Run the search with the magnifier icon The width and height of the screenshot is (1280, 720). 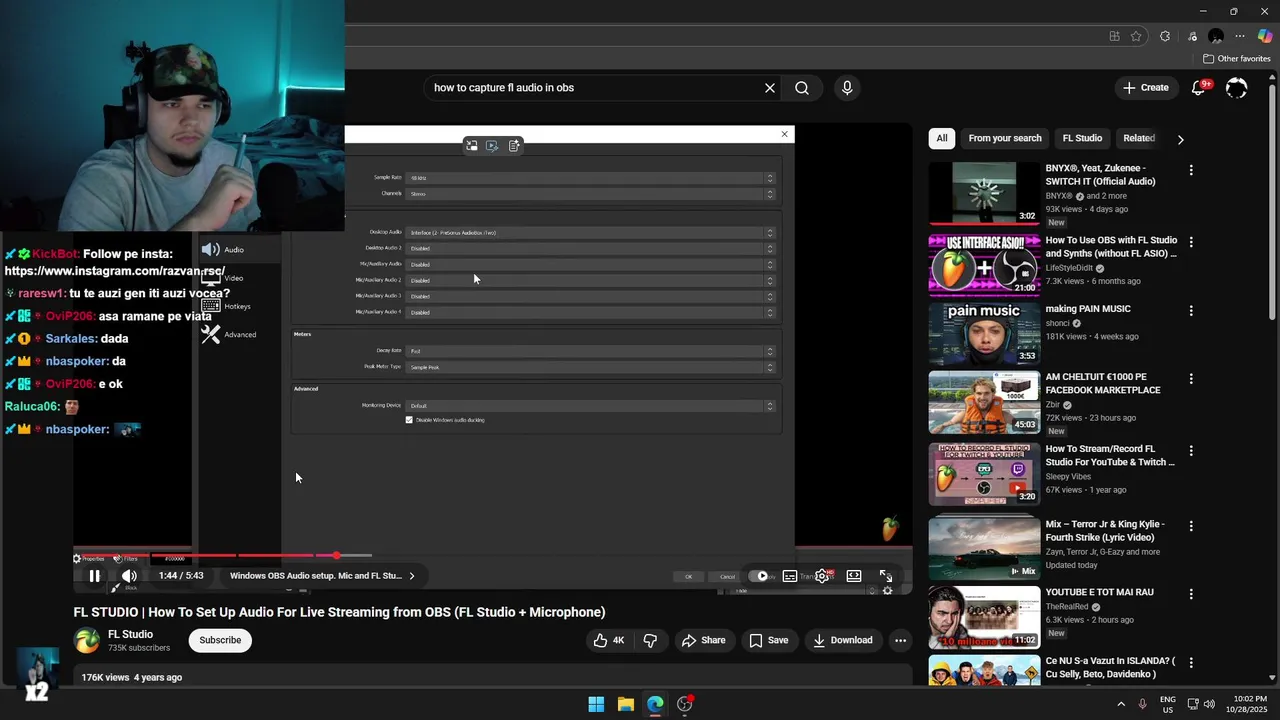[802, 88]
